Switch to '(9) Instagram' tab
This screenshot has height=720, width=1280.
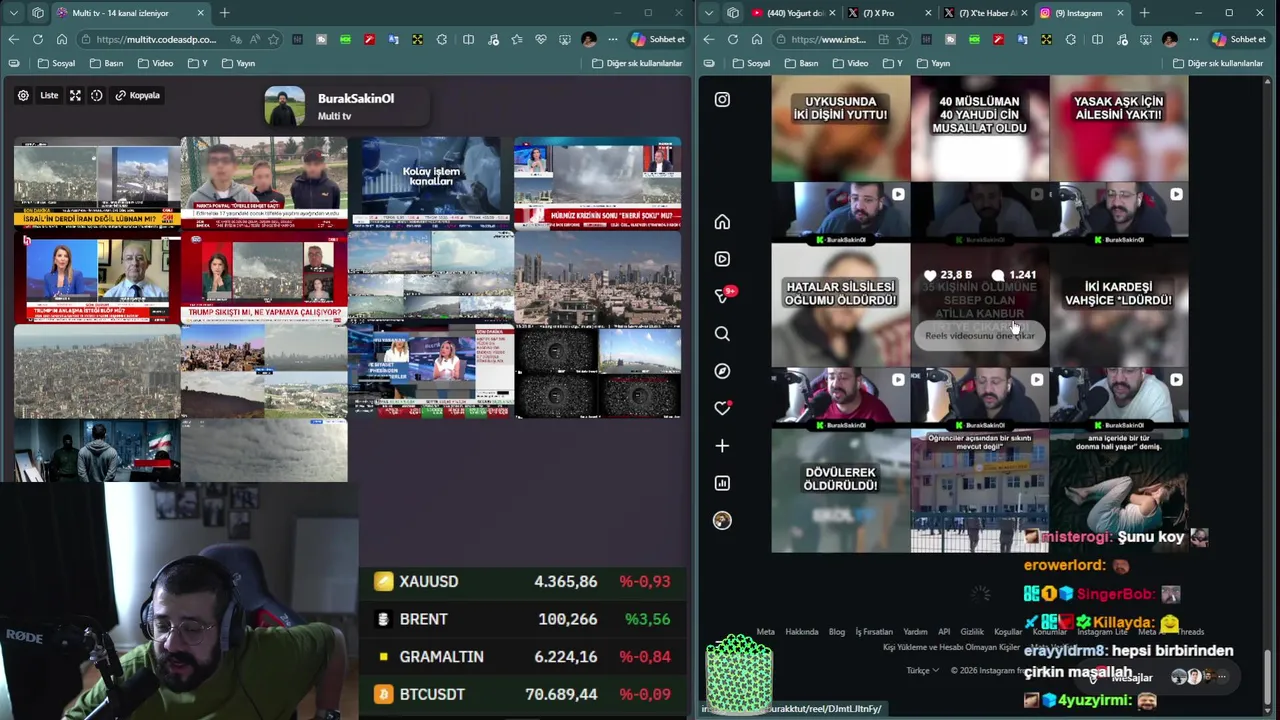(x=1081, y=13)
